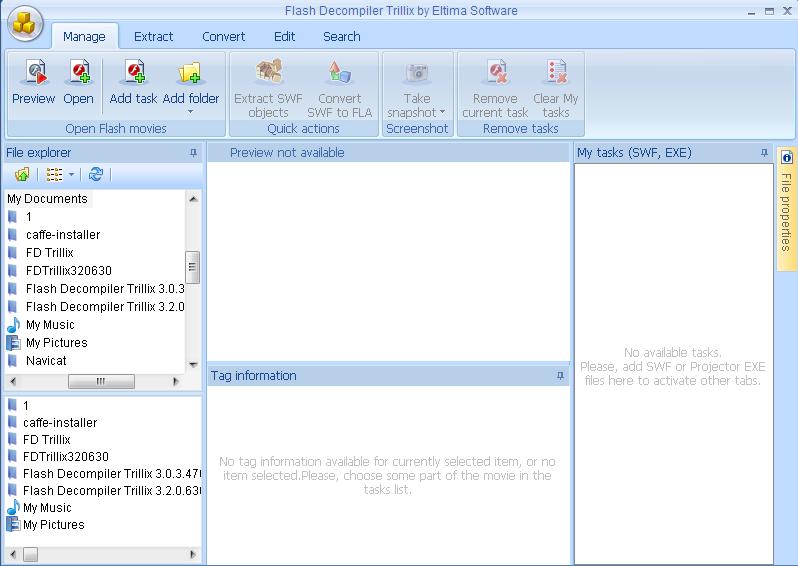Click Flash Decompiler Trillix 3.2.0.63 in lower list

tap(111, 491)
